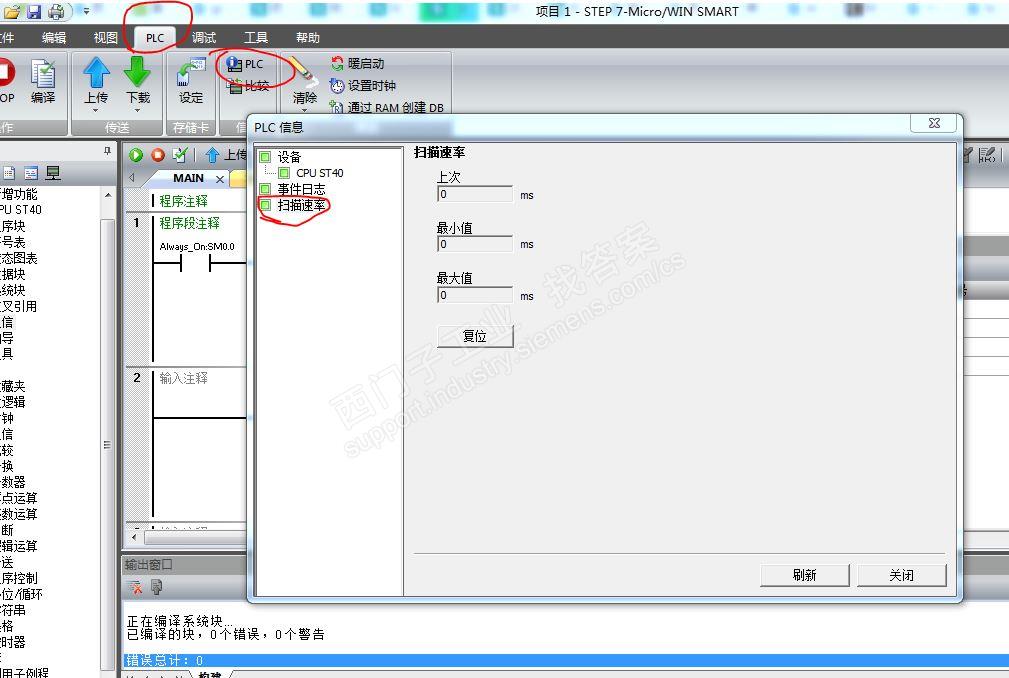Select the 构建 tab in output window
The image size is (1009, 678).
210,674
